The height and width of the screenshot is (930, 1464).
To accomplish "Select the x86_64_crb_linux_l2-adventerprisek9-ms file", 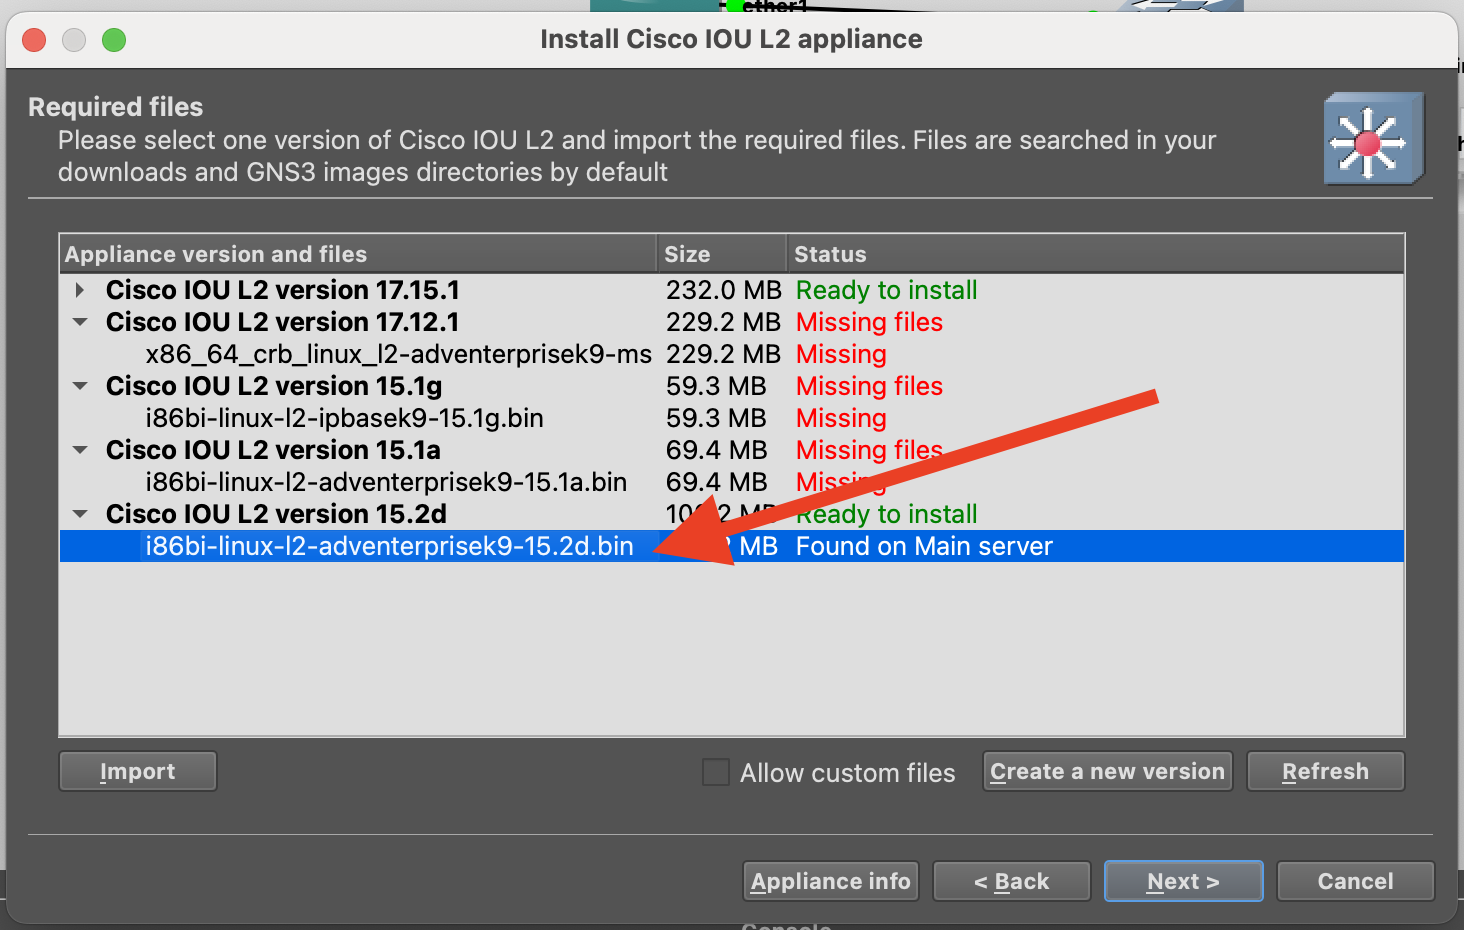I will tap(398, 354).
